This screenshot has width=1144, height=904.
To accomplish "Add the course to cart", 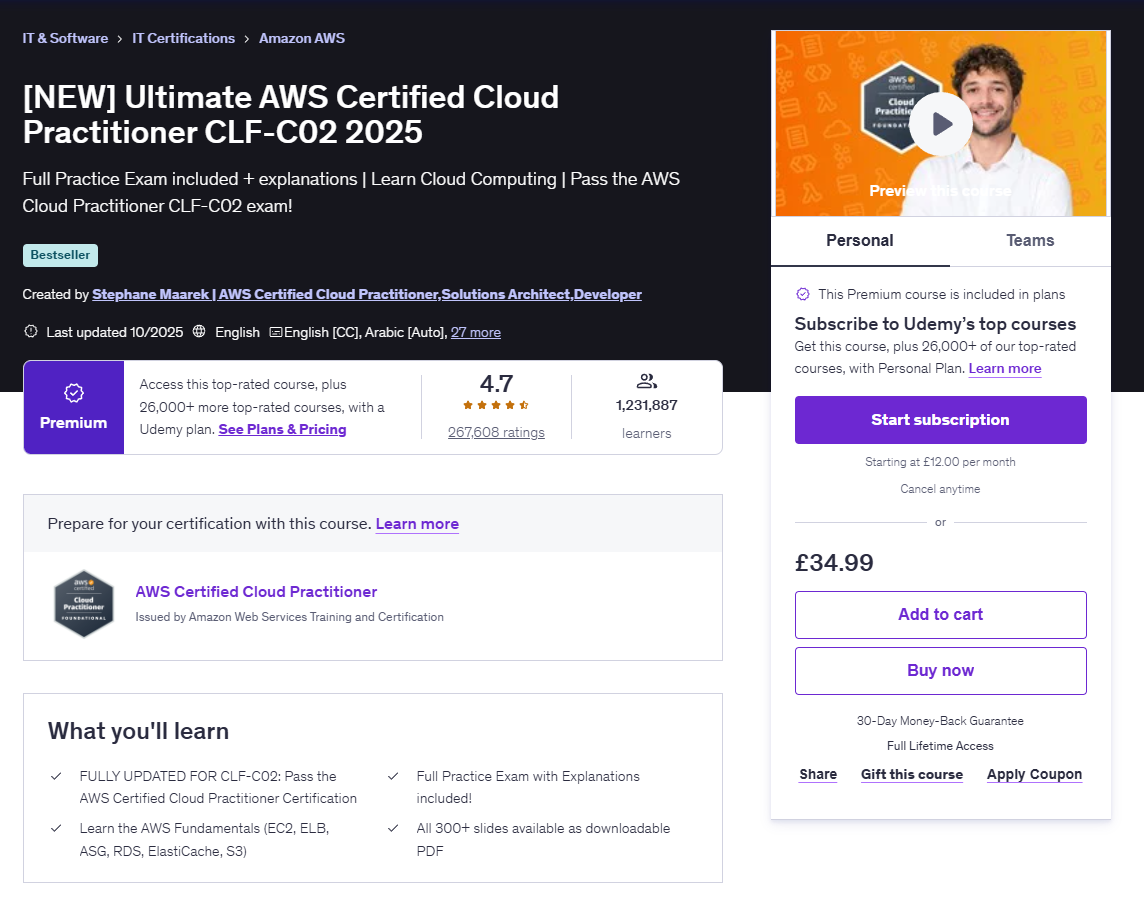I will pos(940,615).
